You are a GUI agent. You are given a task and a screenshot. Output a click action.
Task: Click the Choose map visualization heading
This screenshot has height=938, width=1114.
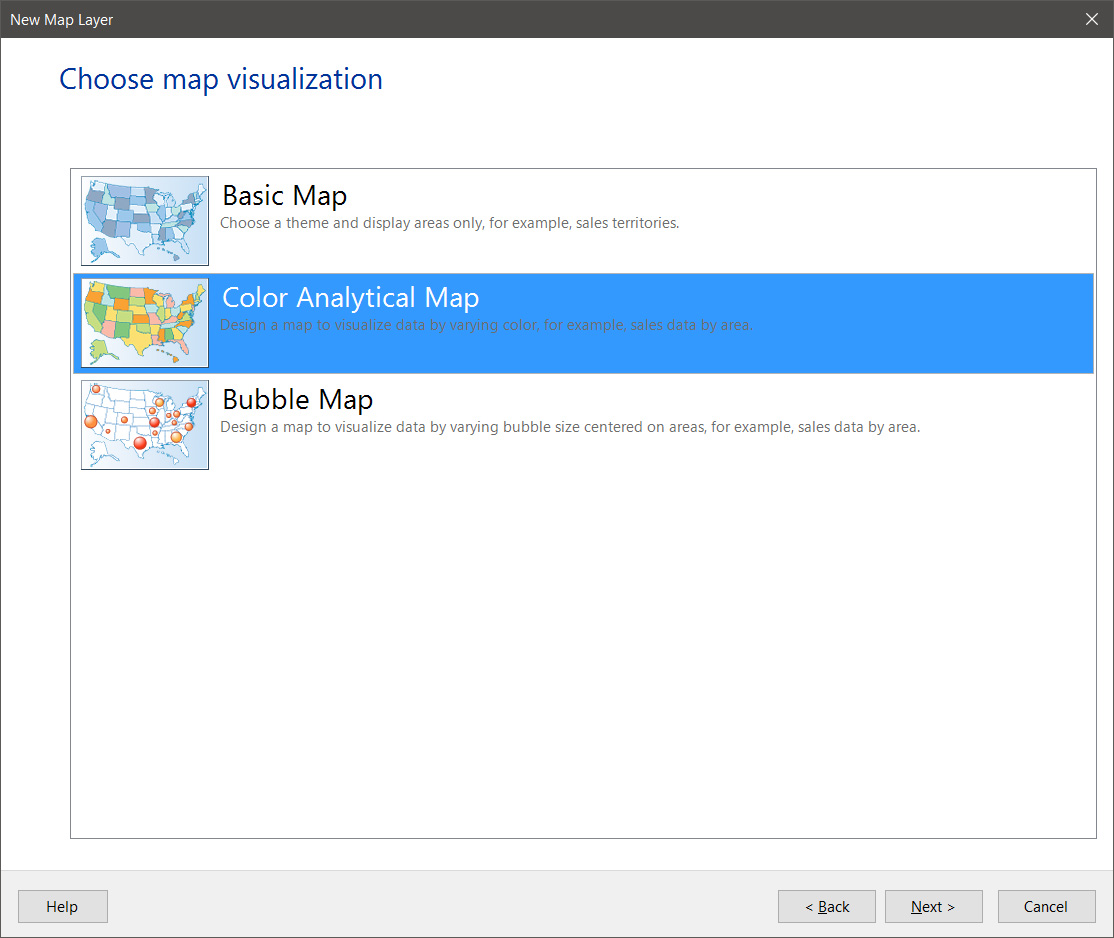point(221,79)
